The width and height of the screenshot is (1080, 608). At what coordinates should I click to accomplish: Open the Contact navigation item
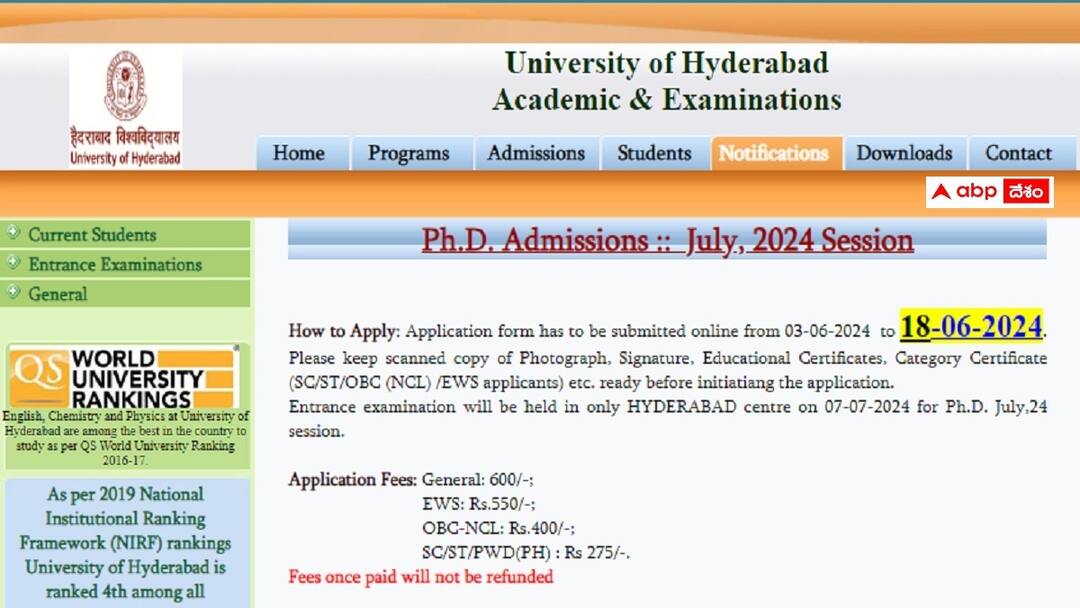coord(1020,153)
